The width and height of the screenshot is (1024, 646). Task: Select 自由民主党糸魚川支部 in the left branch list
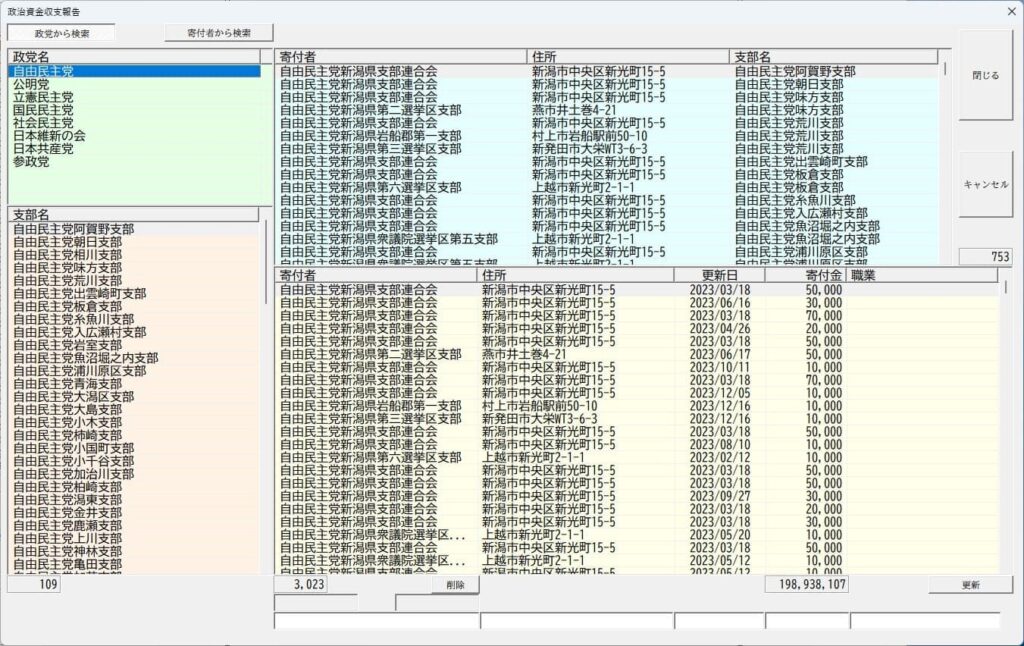coord(66,319)
